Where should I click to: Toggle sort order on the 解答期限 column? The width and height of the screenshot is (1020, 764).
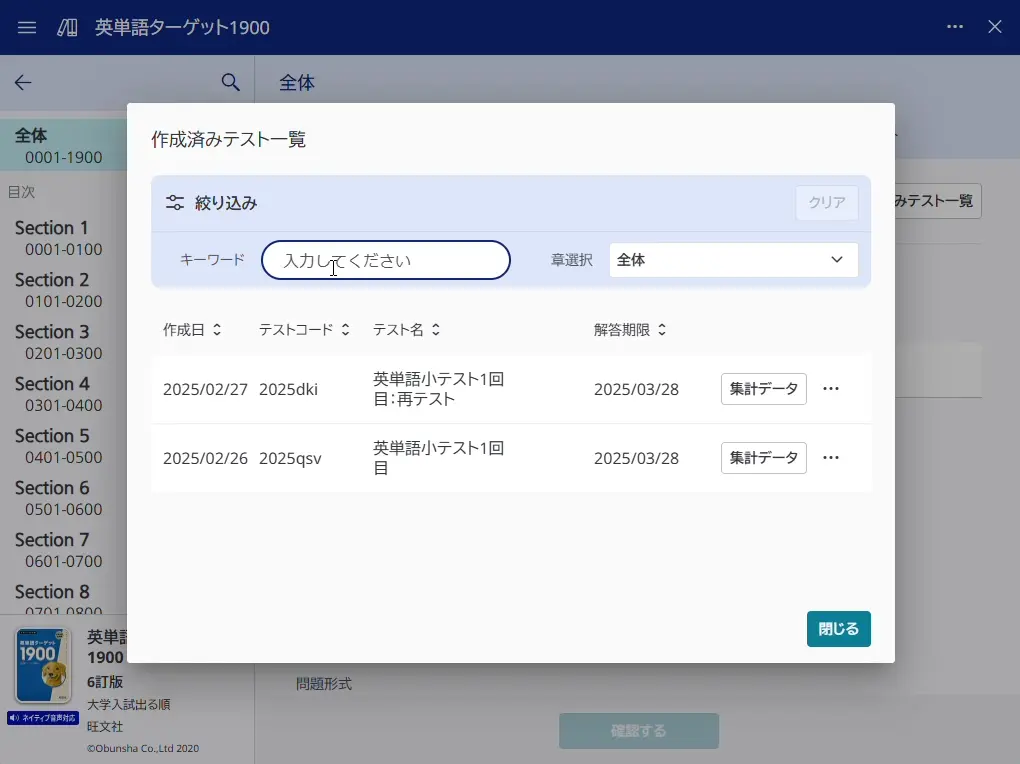coord(660,329)
